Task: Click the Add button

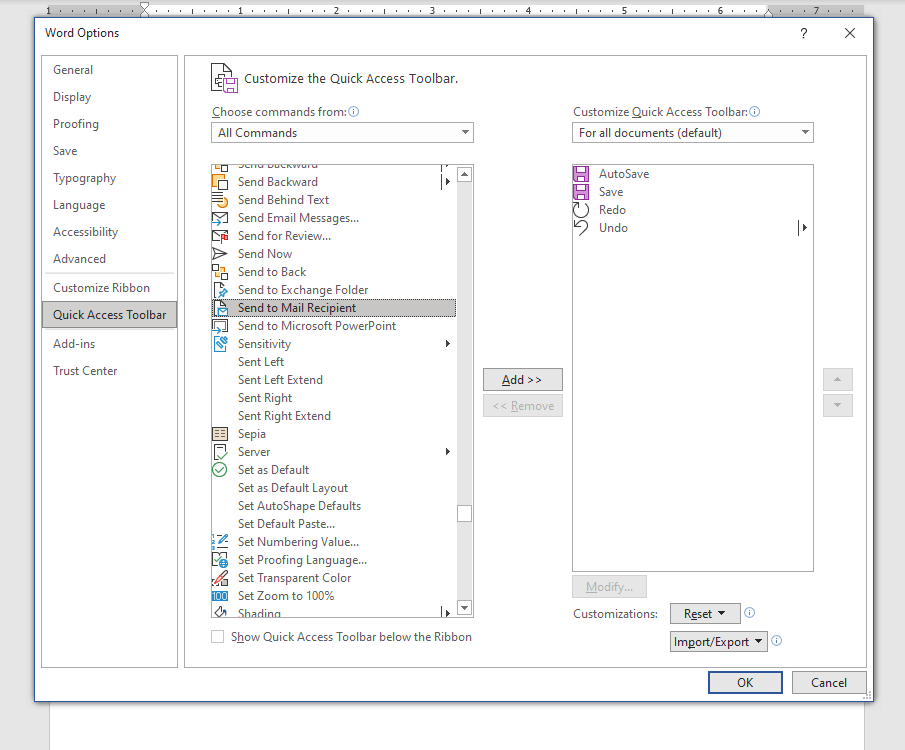Action: pyautogui.click(x=522, y=379)
